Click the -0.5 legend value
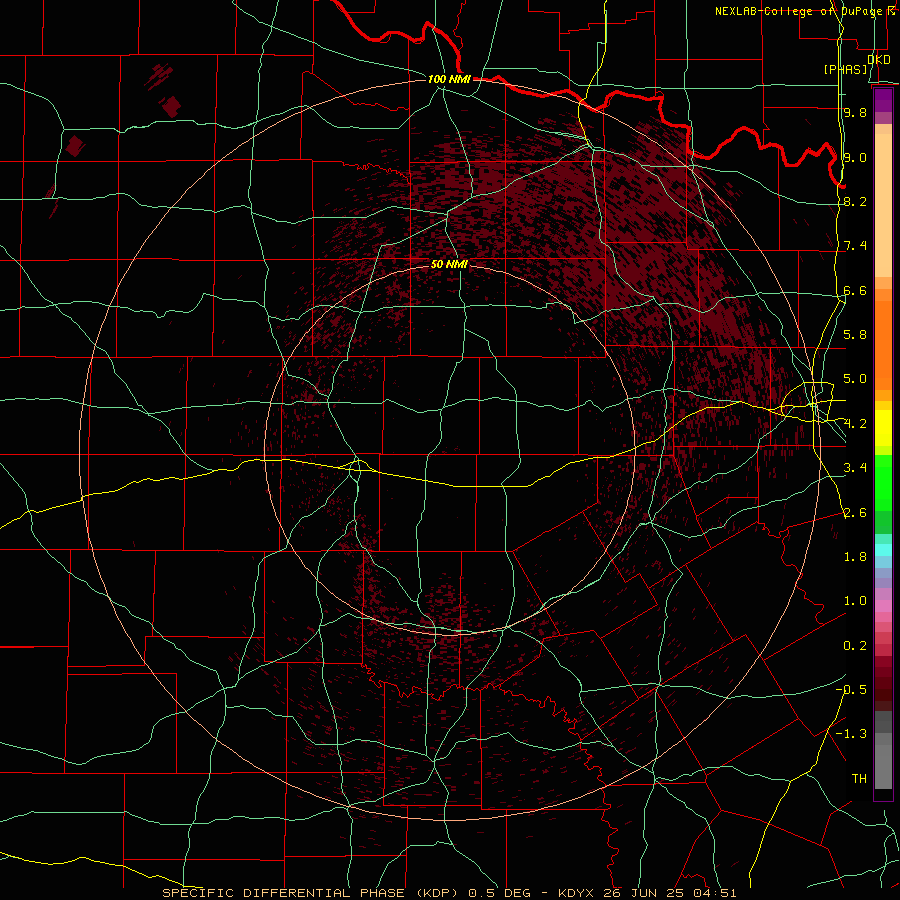The width and height of the screenshot is (900, 900). (851, 690)
